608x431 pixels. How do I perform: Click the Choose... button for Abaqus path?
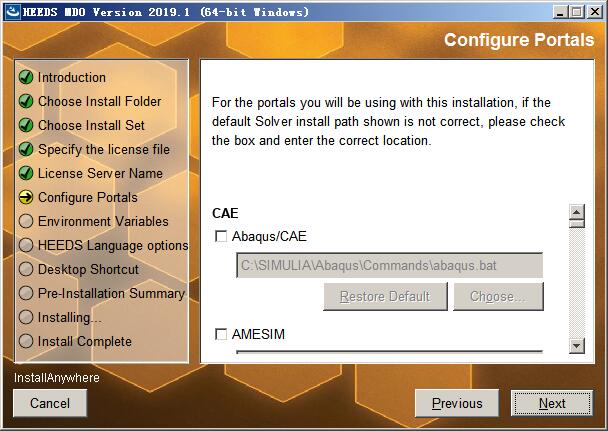[x=498, y=297]
